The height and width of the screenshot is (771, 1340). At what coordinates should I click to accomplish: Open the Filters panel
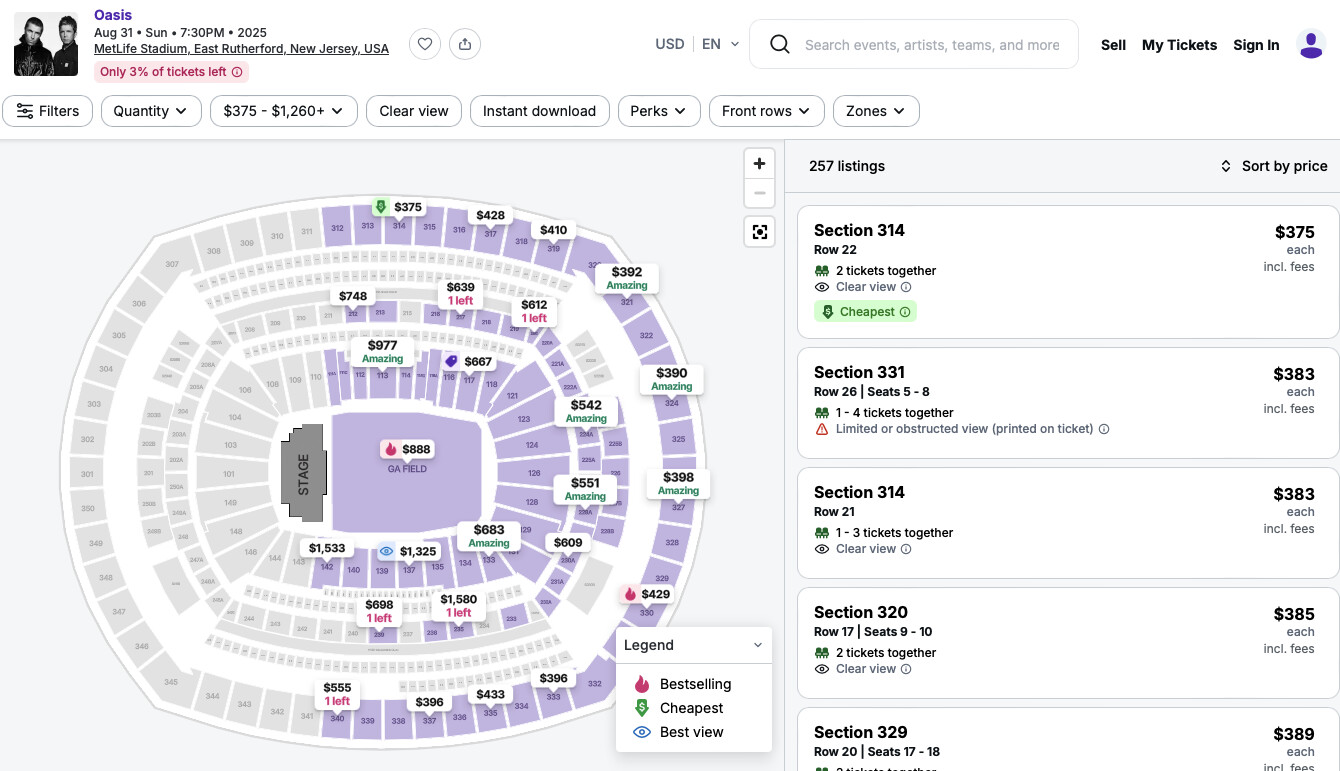pyautogui.click(x=48, y=111)
